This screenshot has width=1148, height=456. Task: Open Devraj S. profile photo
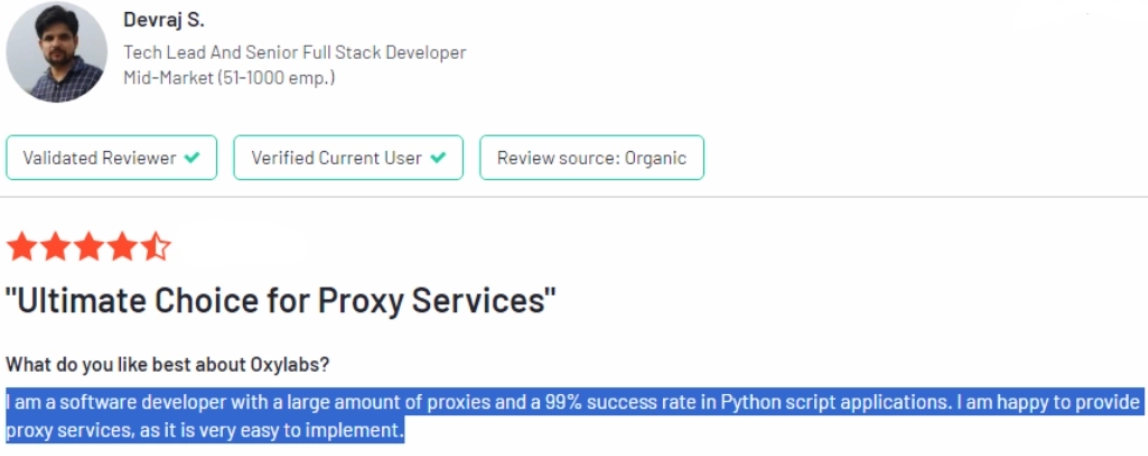[x=56, y=52]
